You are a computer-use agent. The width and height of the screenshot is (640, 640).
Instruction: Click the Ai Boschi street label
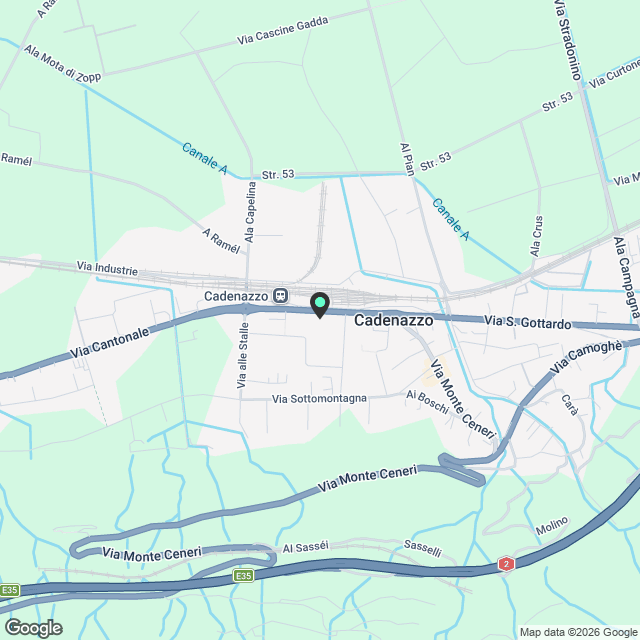(x=427, y=402)
